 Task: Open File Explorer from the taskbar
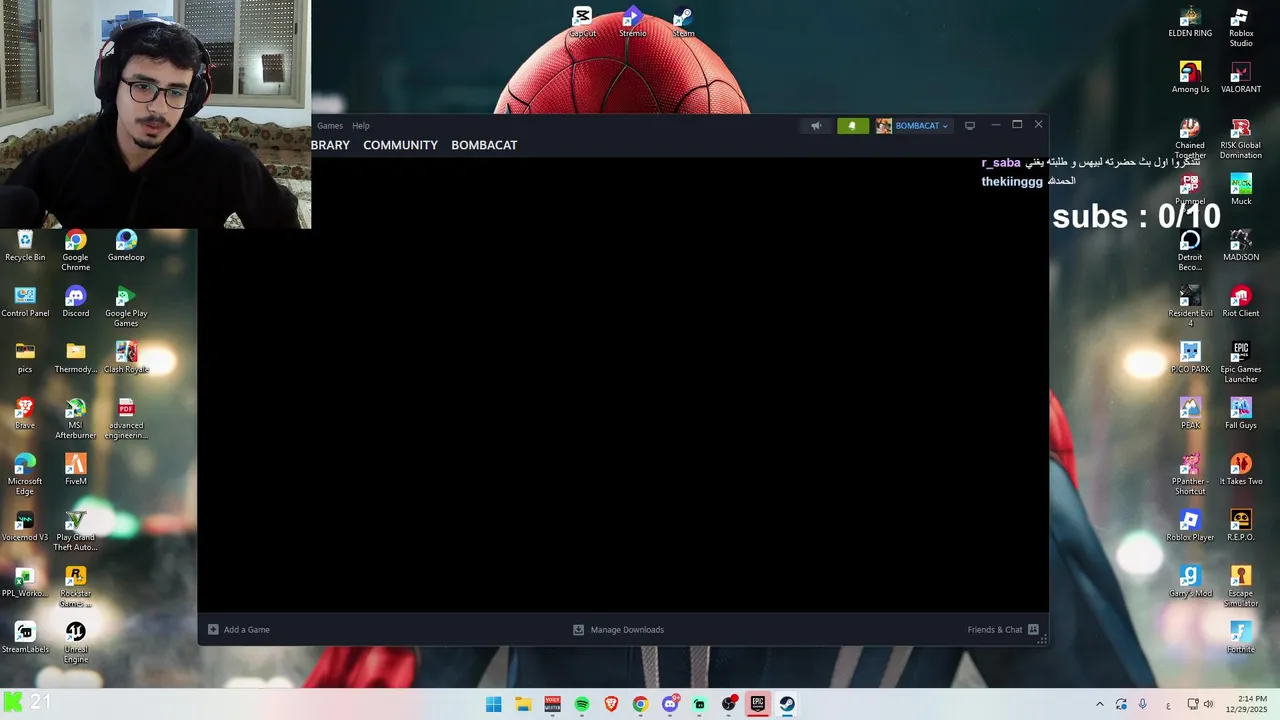[523, 704]
